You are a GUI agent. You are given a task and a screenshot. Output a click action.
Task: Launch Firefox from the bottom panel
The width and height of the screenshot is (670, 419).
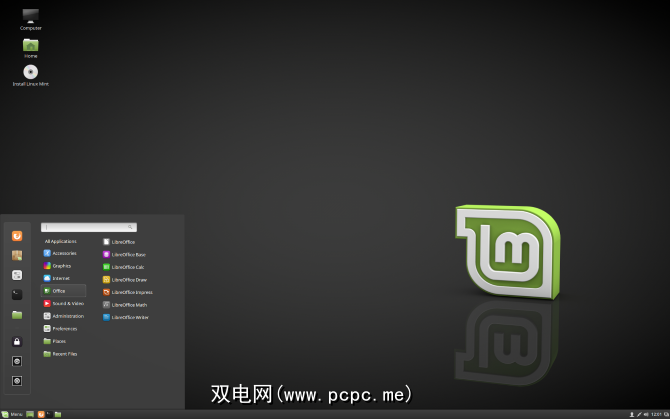[x=41, y=414]
